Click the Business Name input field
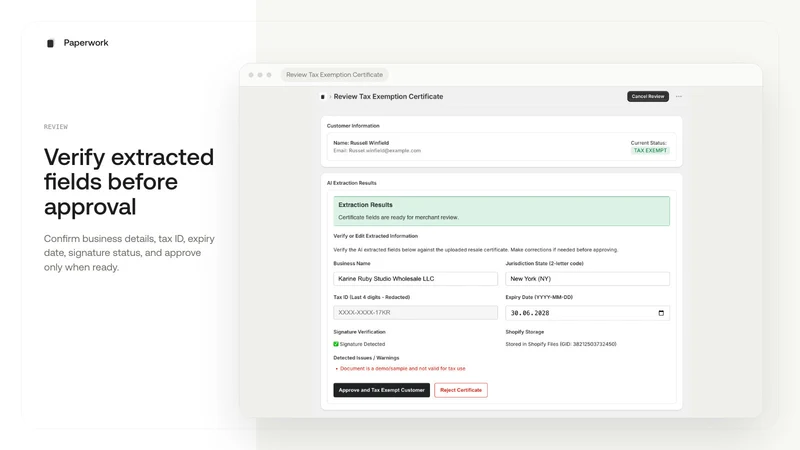The width and height of the screenshot is (800, 450). click(415, 279)
